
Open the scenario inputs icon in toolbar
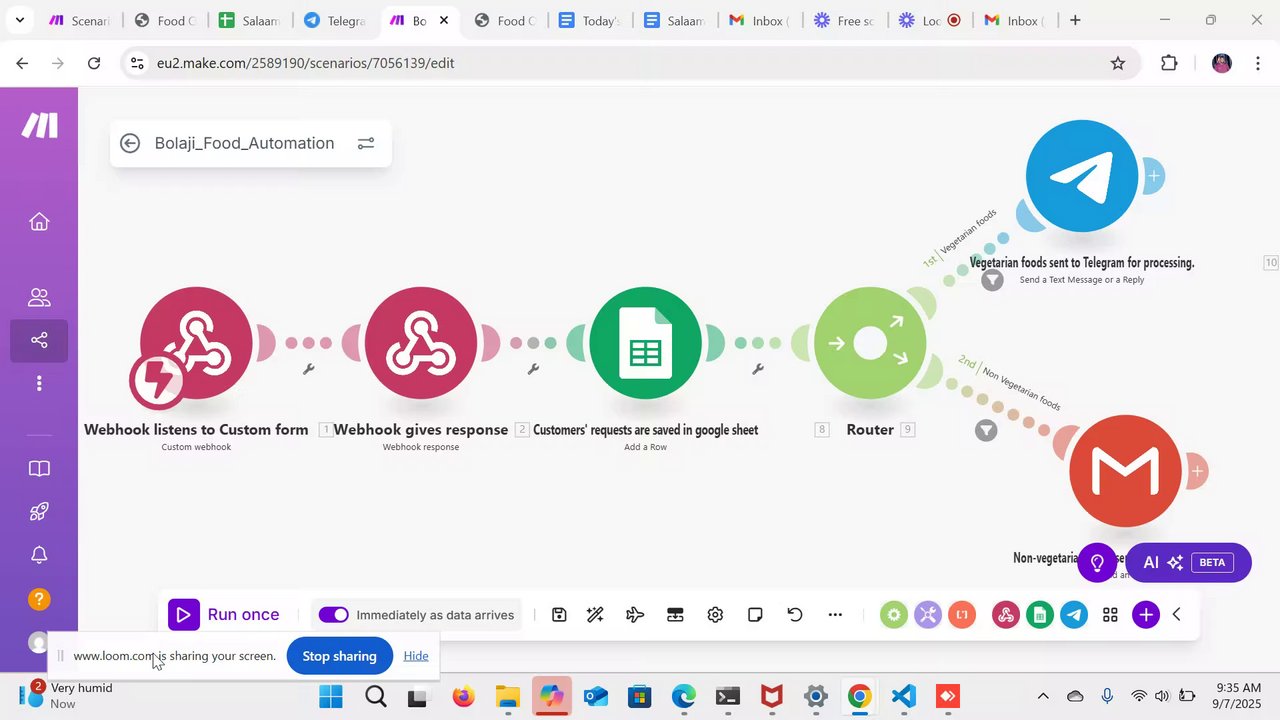pyautogui.click(x=675, y=615)
